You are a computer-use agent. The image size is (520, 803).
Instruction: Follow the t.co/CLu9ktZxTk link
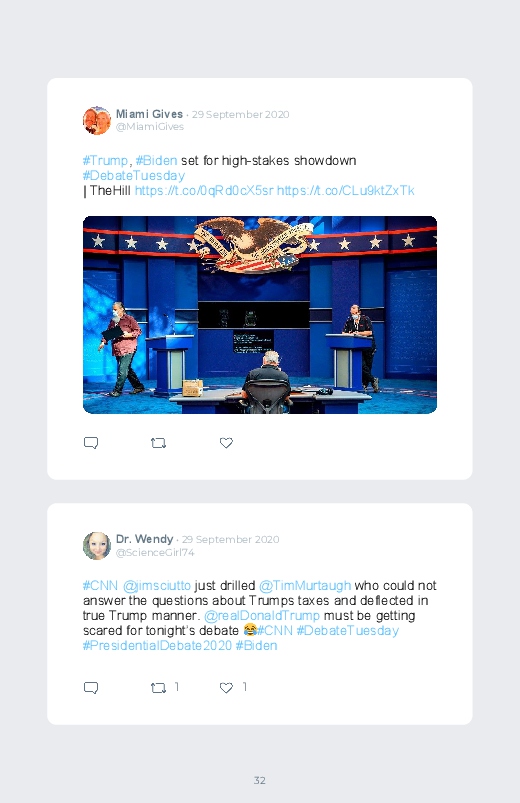pyautogui.click(x=345, y=191)
